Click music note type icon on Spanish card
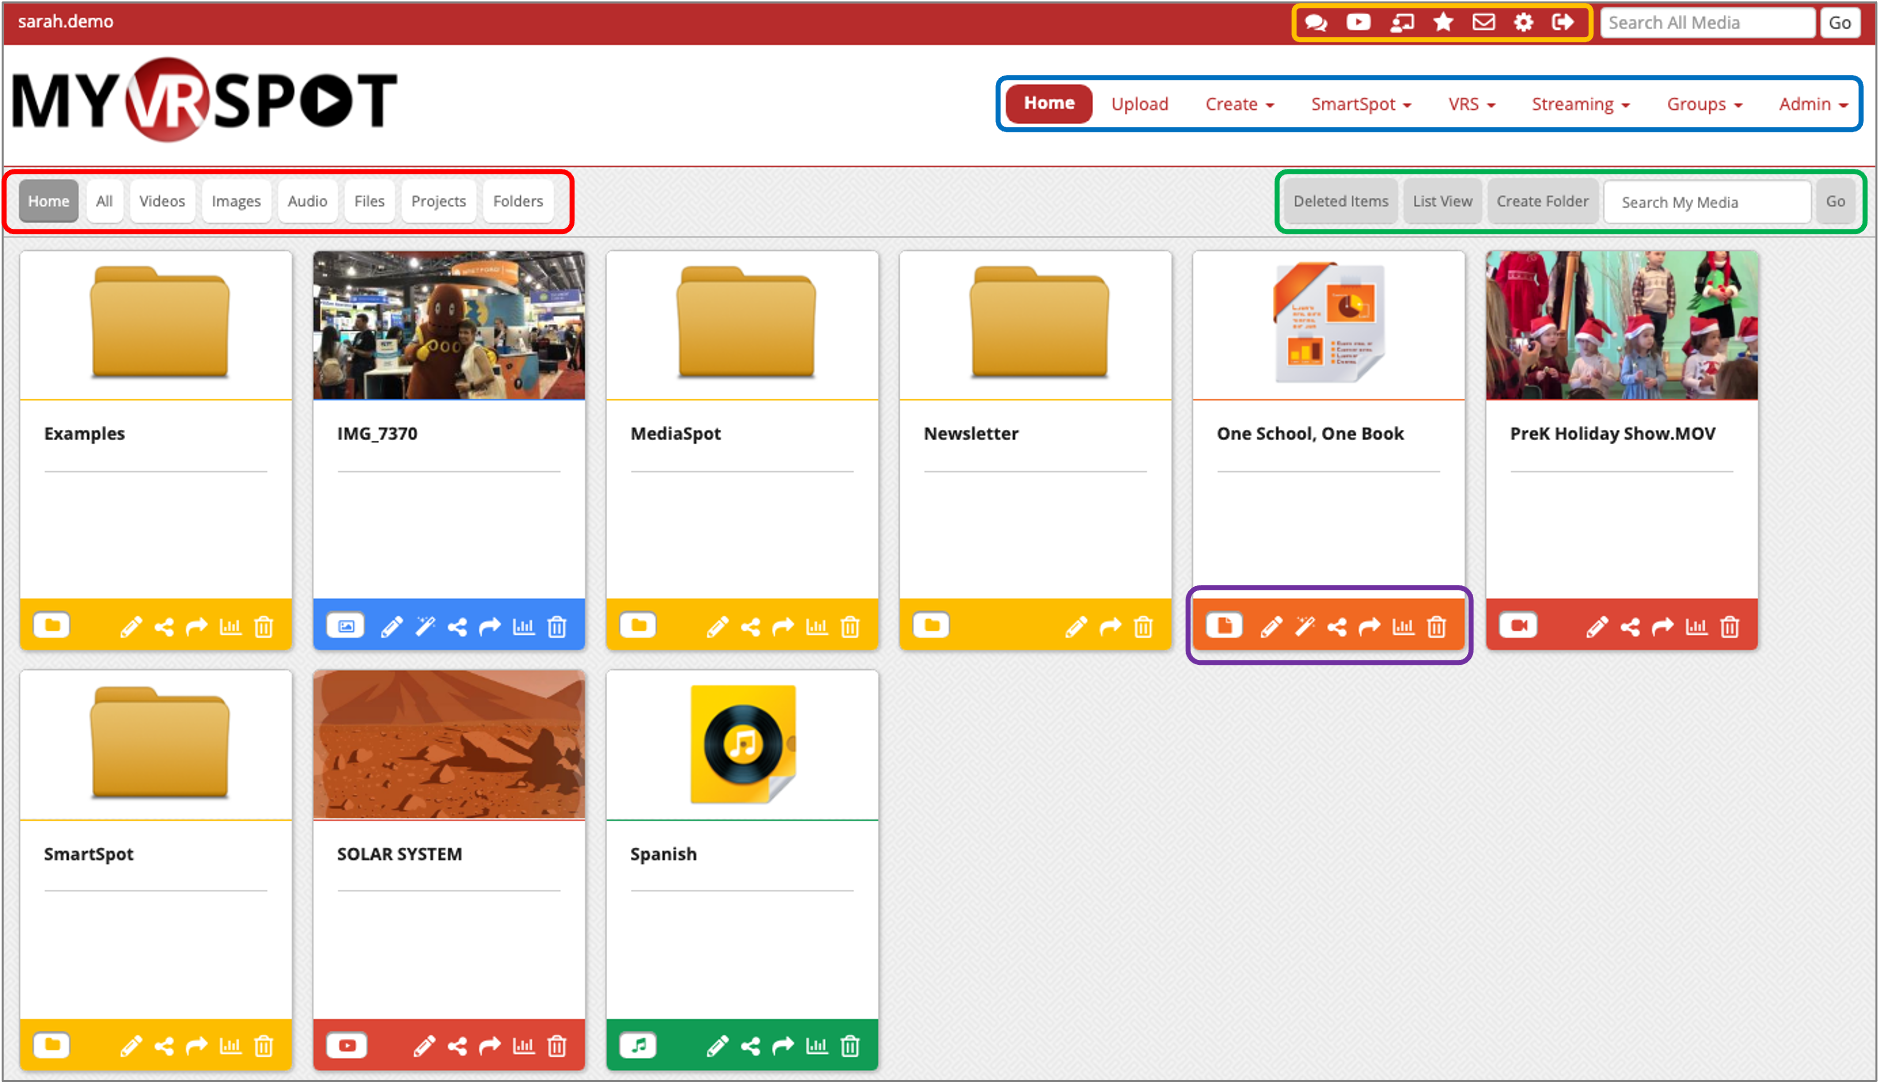The image size is (1879, 1083). [638, 1046]
